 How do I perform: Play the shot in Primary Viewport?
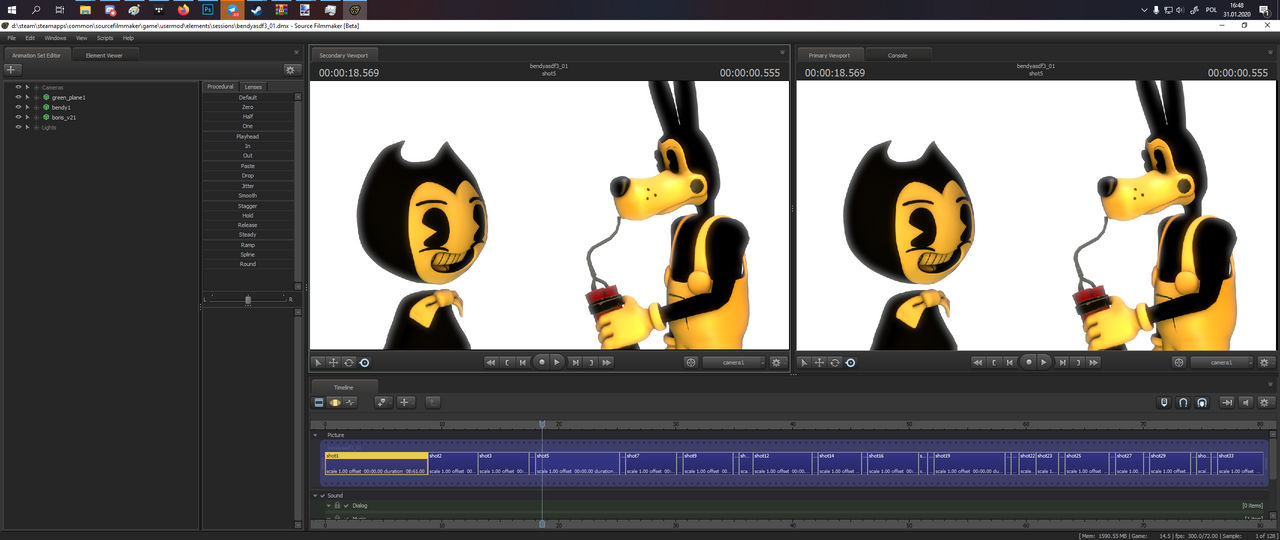tap(1044, 362)
